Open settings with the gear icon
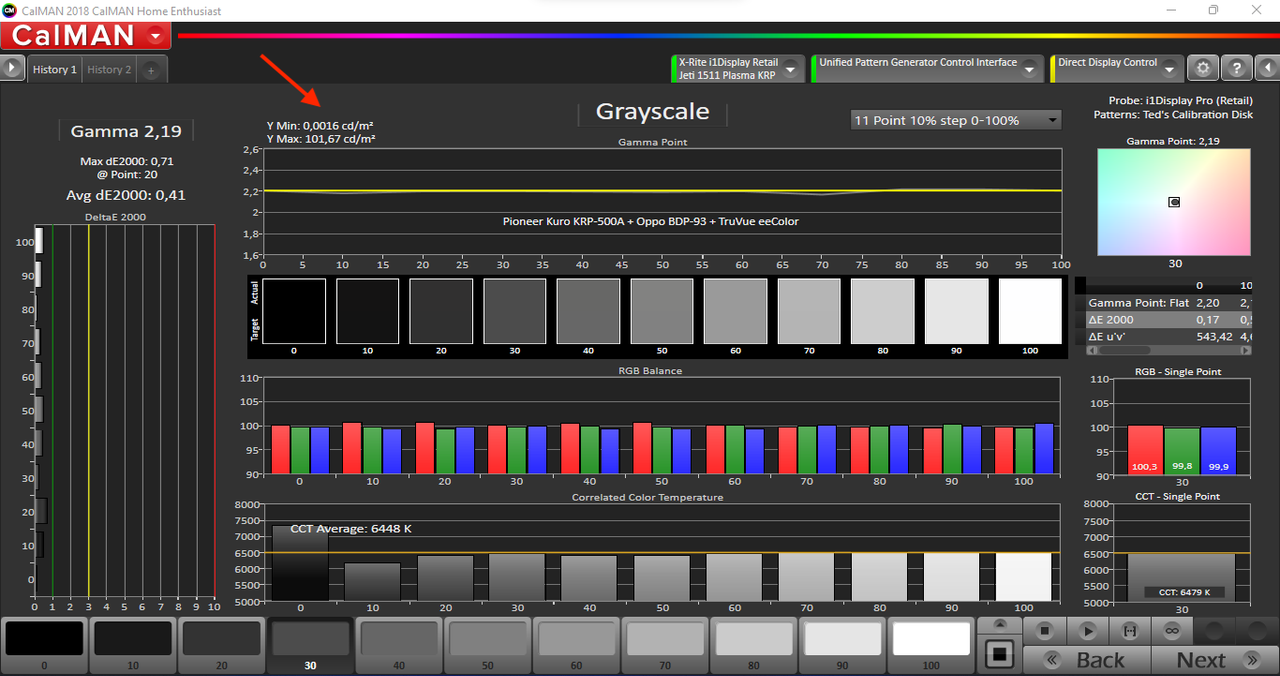The height and width of the screenshot is (676, 1280). click(x=1203, y=68)
